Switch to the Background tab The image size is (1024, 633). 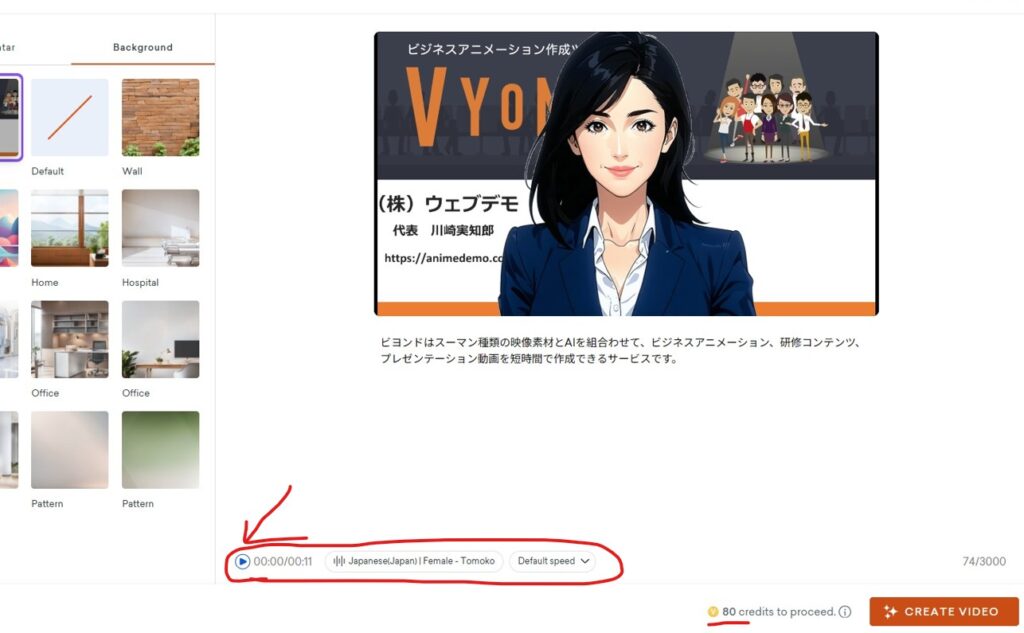[142, 47]
